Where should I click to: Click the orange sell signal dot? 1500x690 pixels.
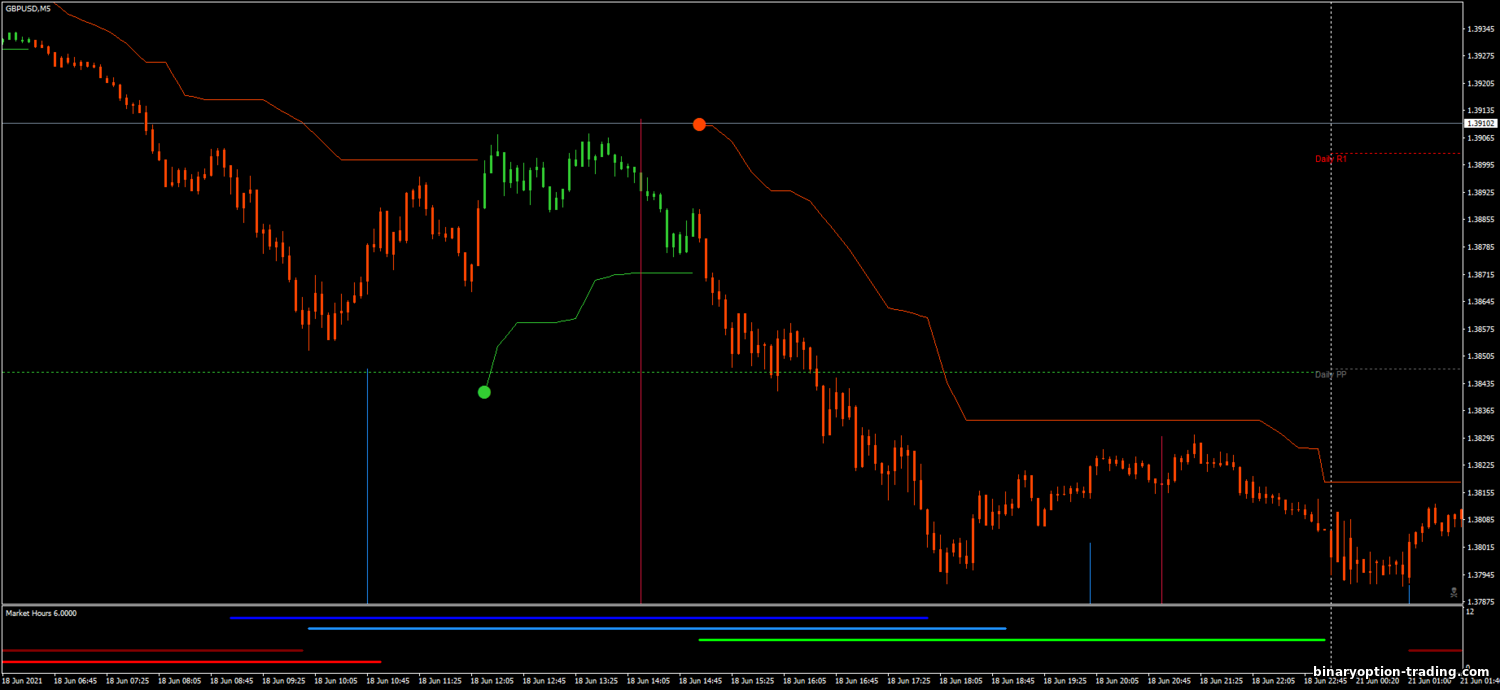[699, 124]
